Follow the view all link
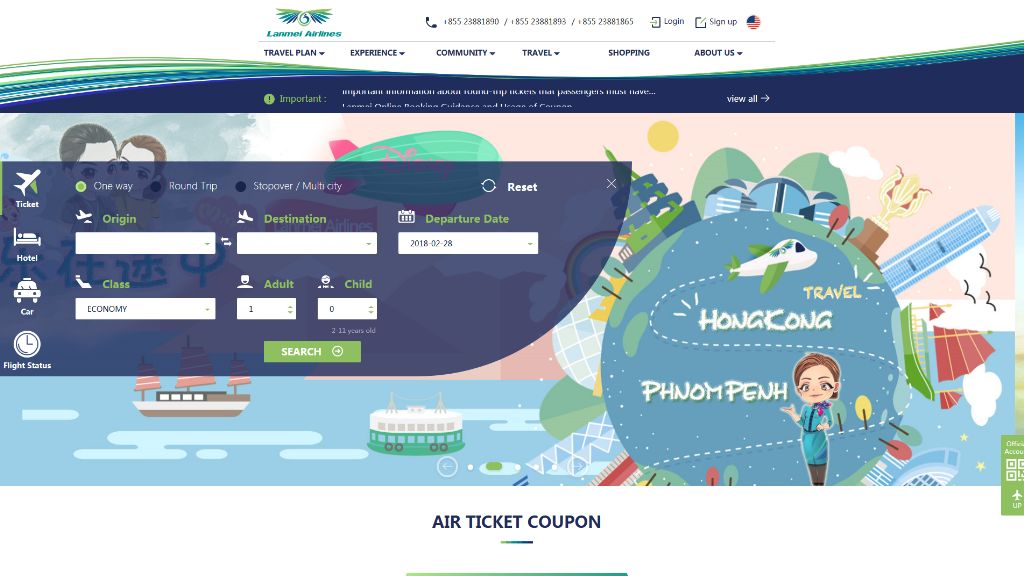The height and width of the screenshot is (576, 1024). (748, 99)
